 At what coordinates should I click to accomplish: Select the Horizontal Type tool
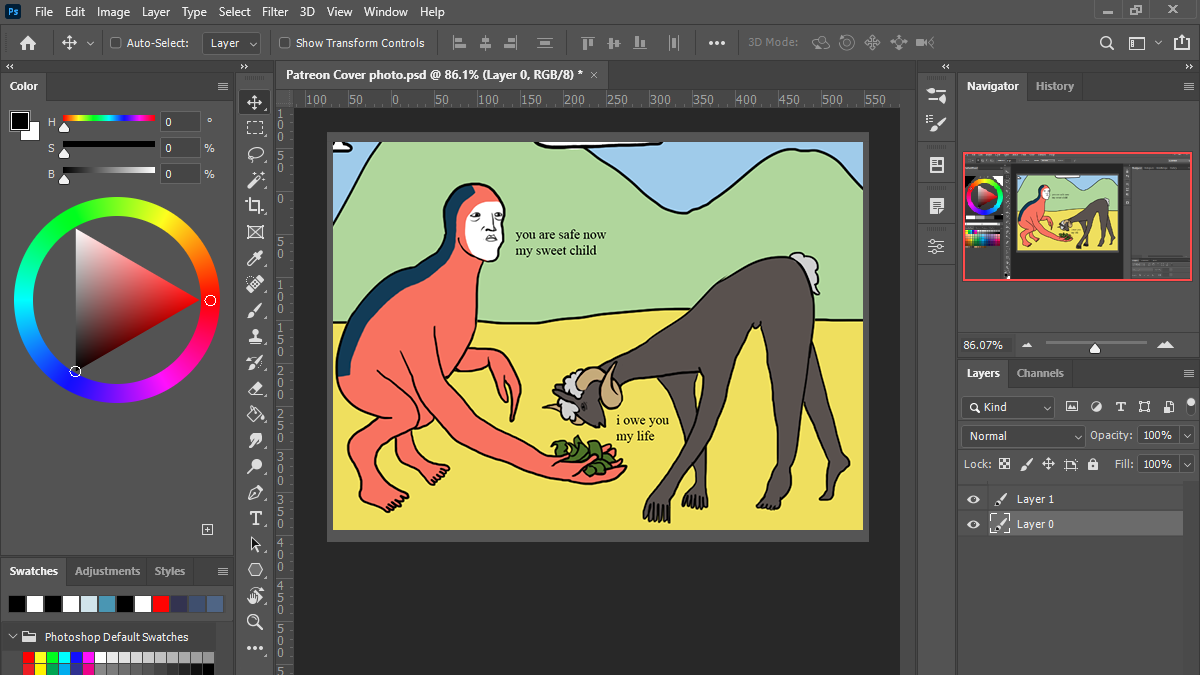click(x=255, y=518)
